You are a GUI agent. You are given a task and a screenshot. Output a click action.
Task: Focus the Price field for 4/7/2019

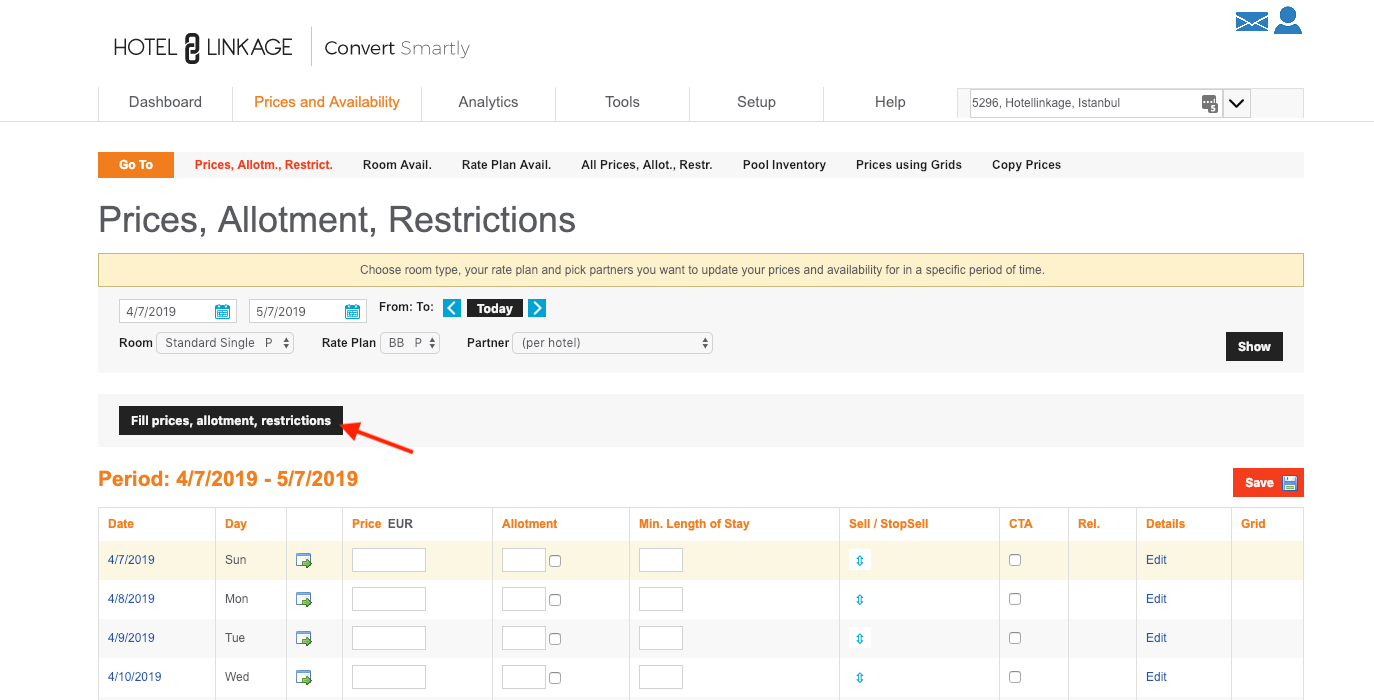pos(389,560)
